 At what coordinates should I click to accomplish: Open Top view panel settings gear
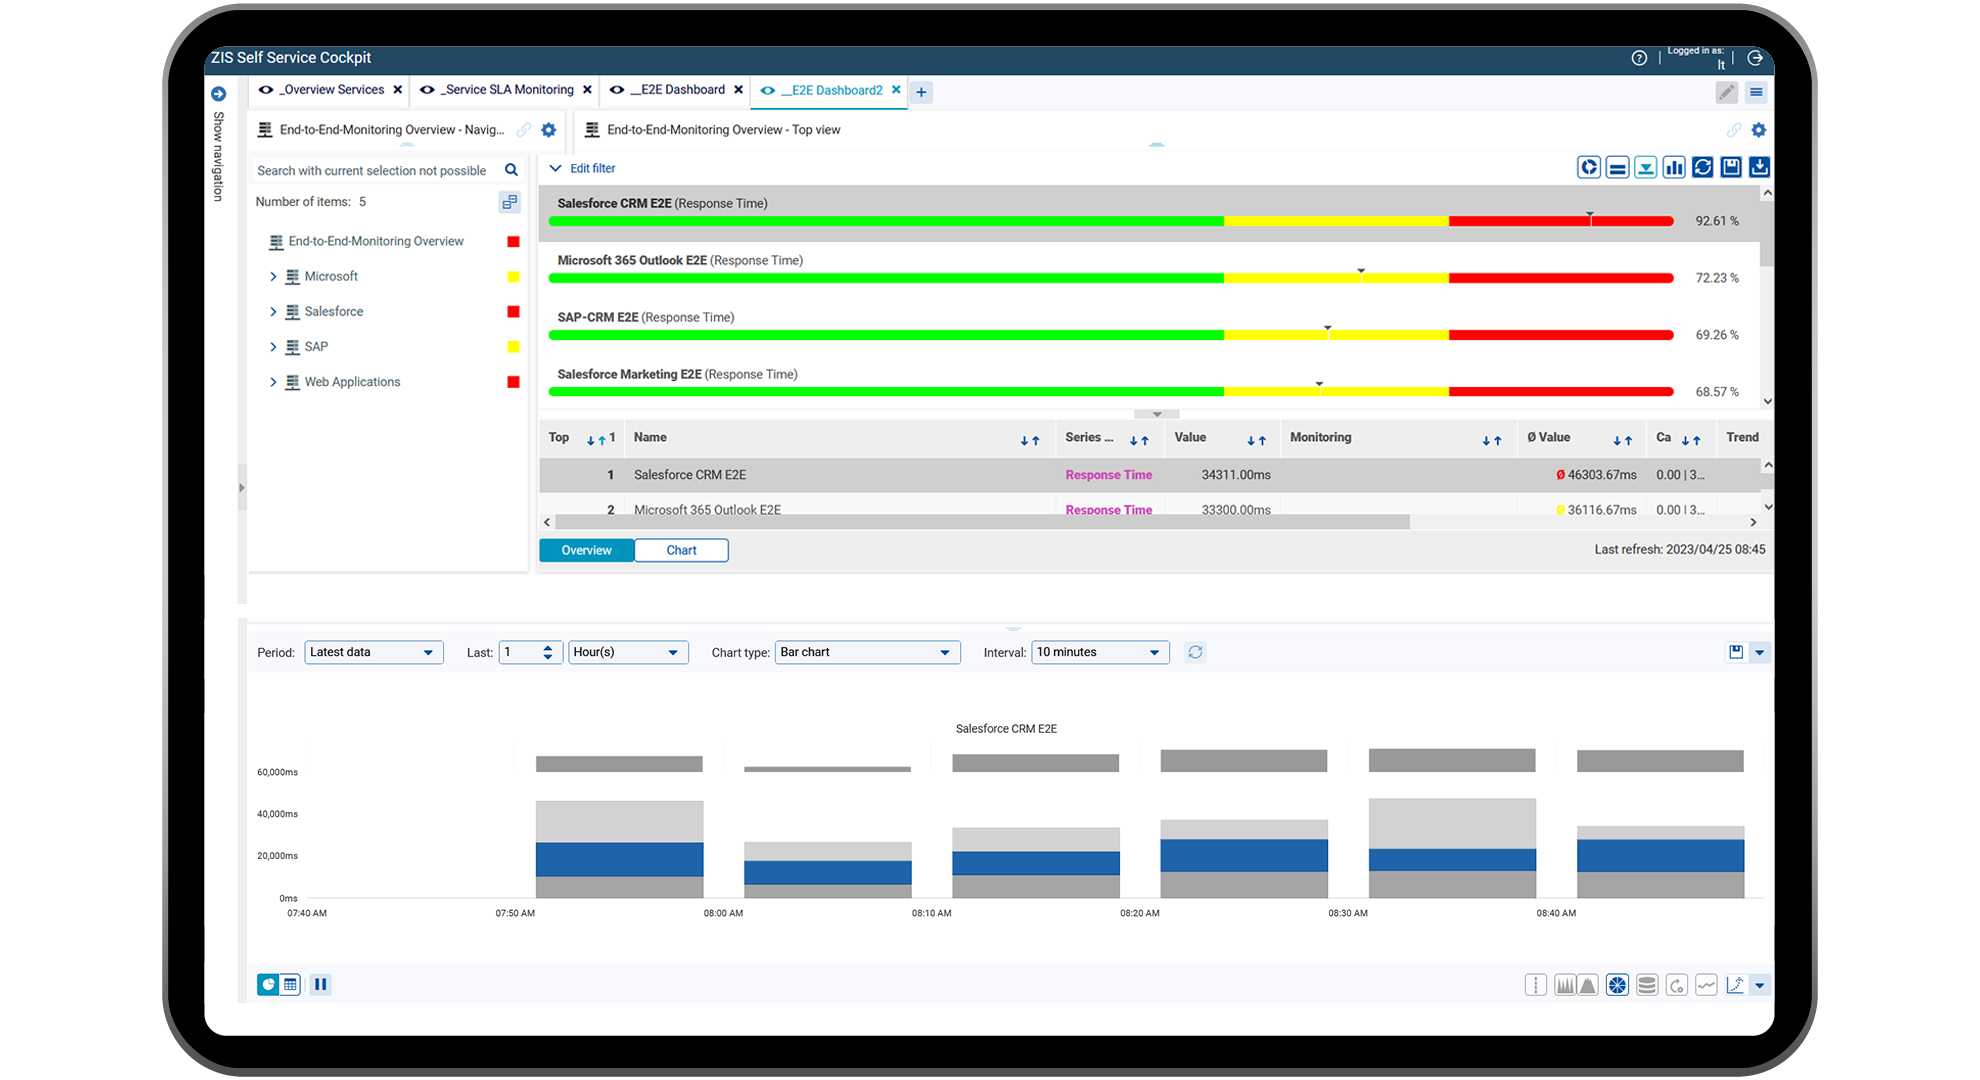pos(1759,130)
